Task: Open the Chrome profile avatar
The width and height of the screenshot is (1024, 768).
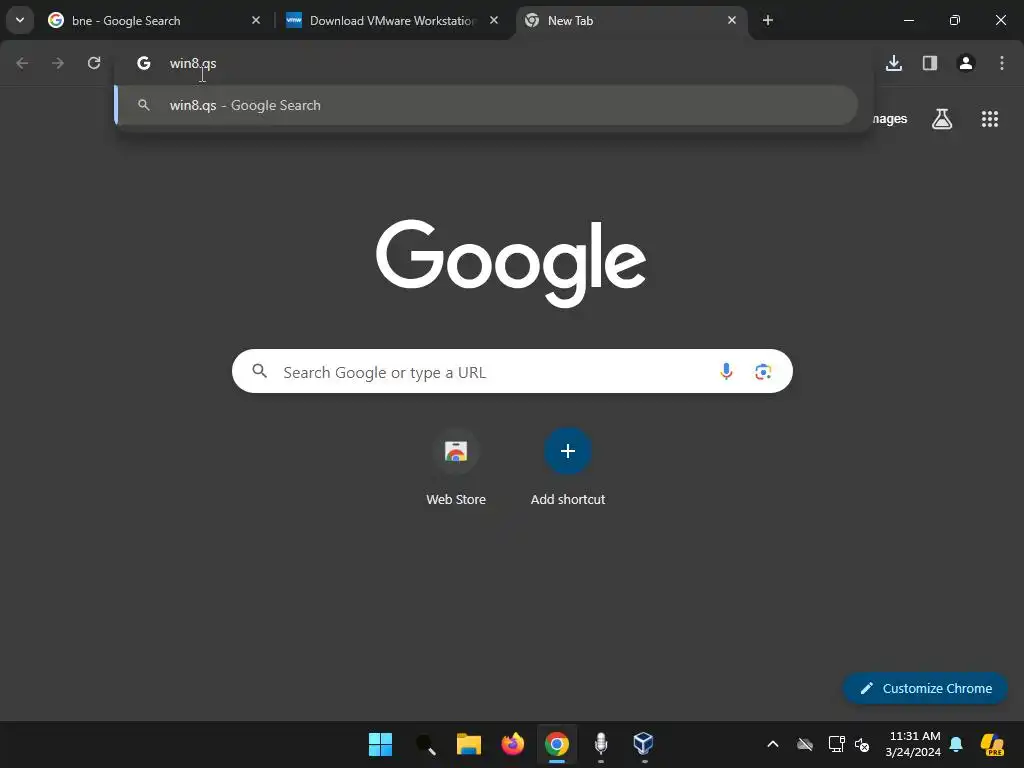Action: click(966, 63)
